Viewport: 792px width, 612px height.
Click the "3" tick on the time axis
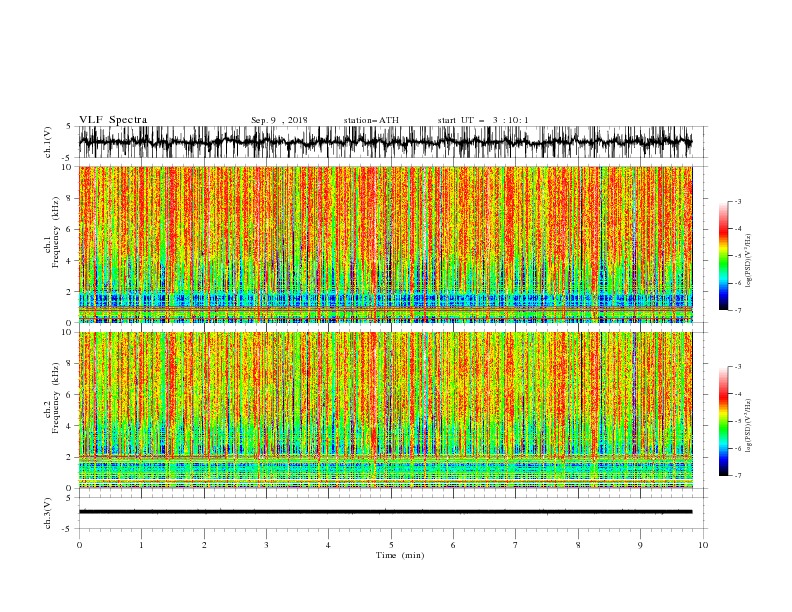(266, 545)
